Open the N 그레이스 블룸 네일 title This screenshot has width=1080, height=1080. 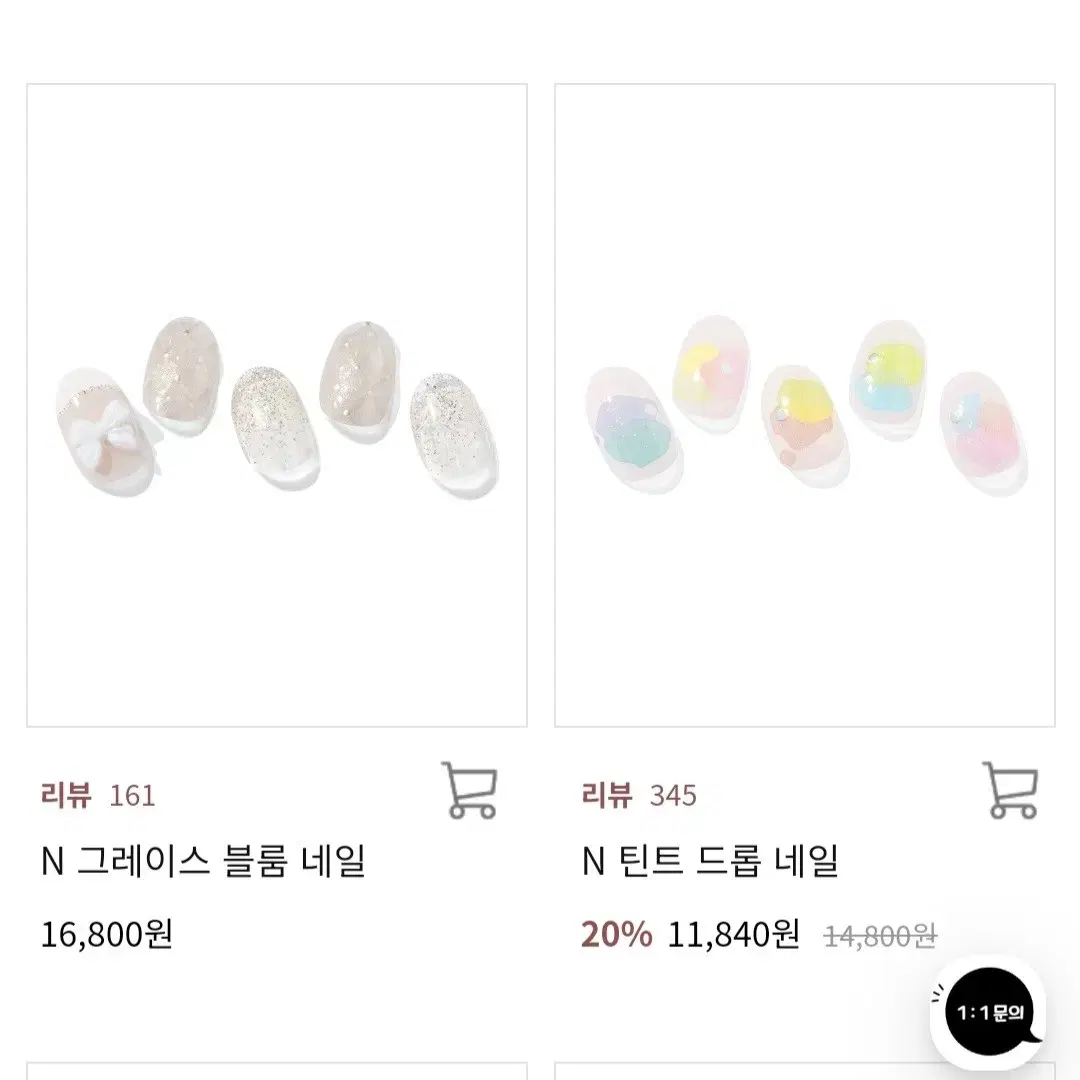(x=203, y=860)
